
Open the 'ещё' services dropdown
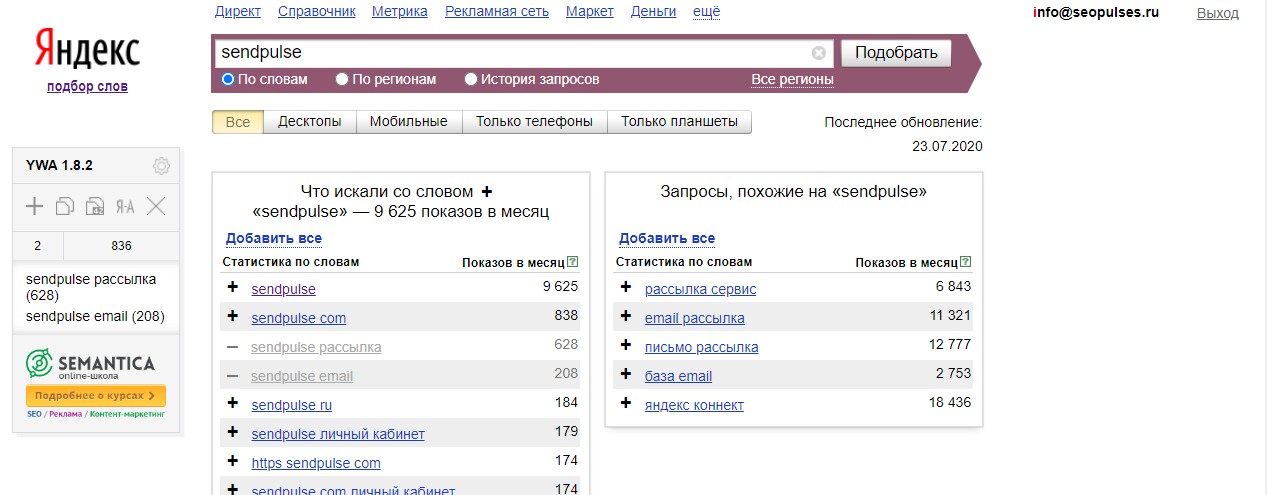pyautogui.click(x=706, y=11)
